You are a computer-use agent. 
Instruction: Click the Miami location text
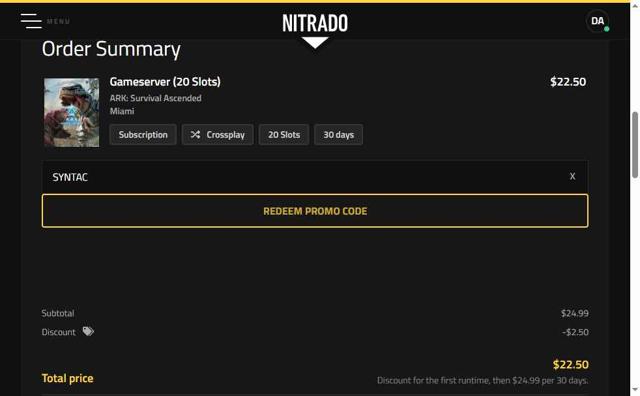pyautogui.click(x=122, y=111)
